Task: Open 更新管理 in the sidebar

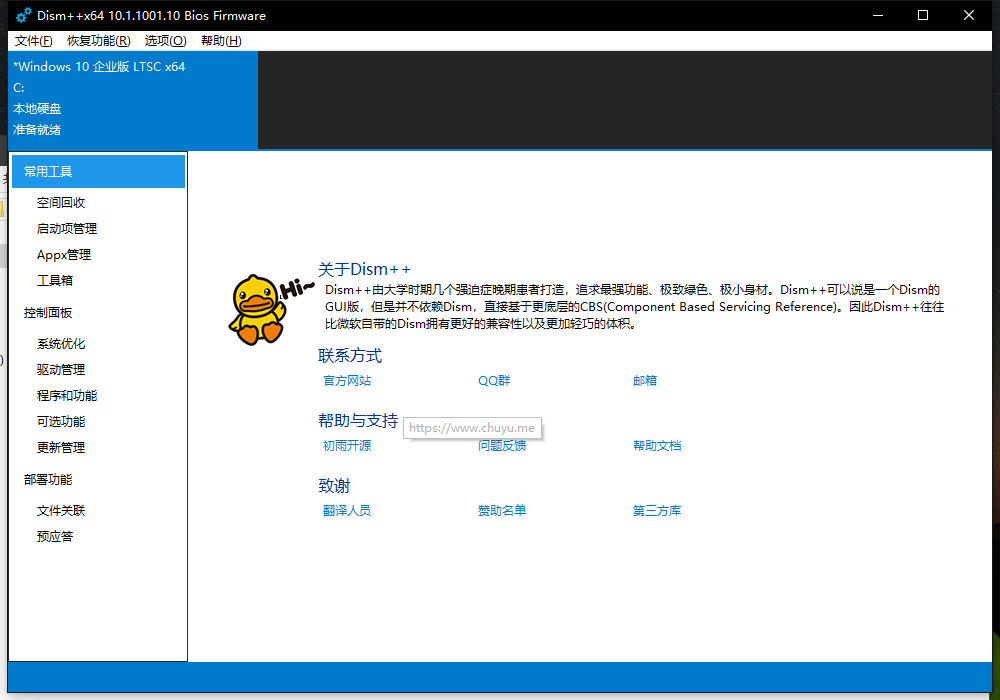Action: [61, 448]
